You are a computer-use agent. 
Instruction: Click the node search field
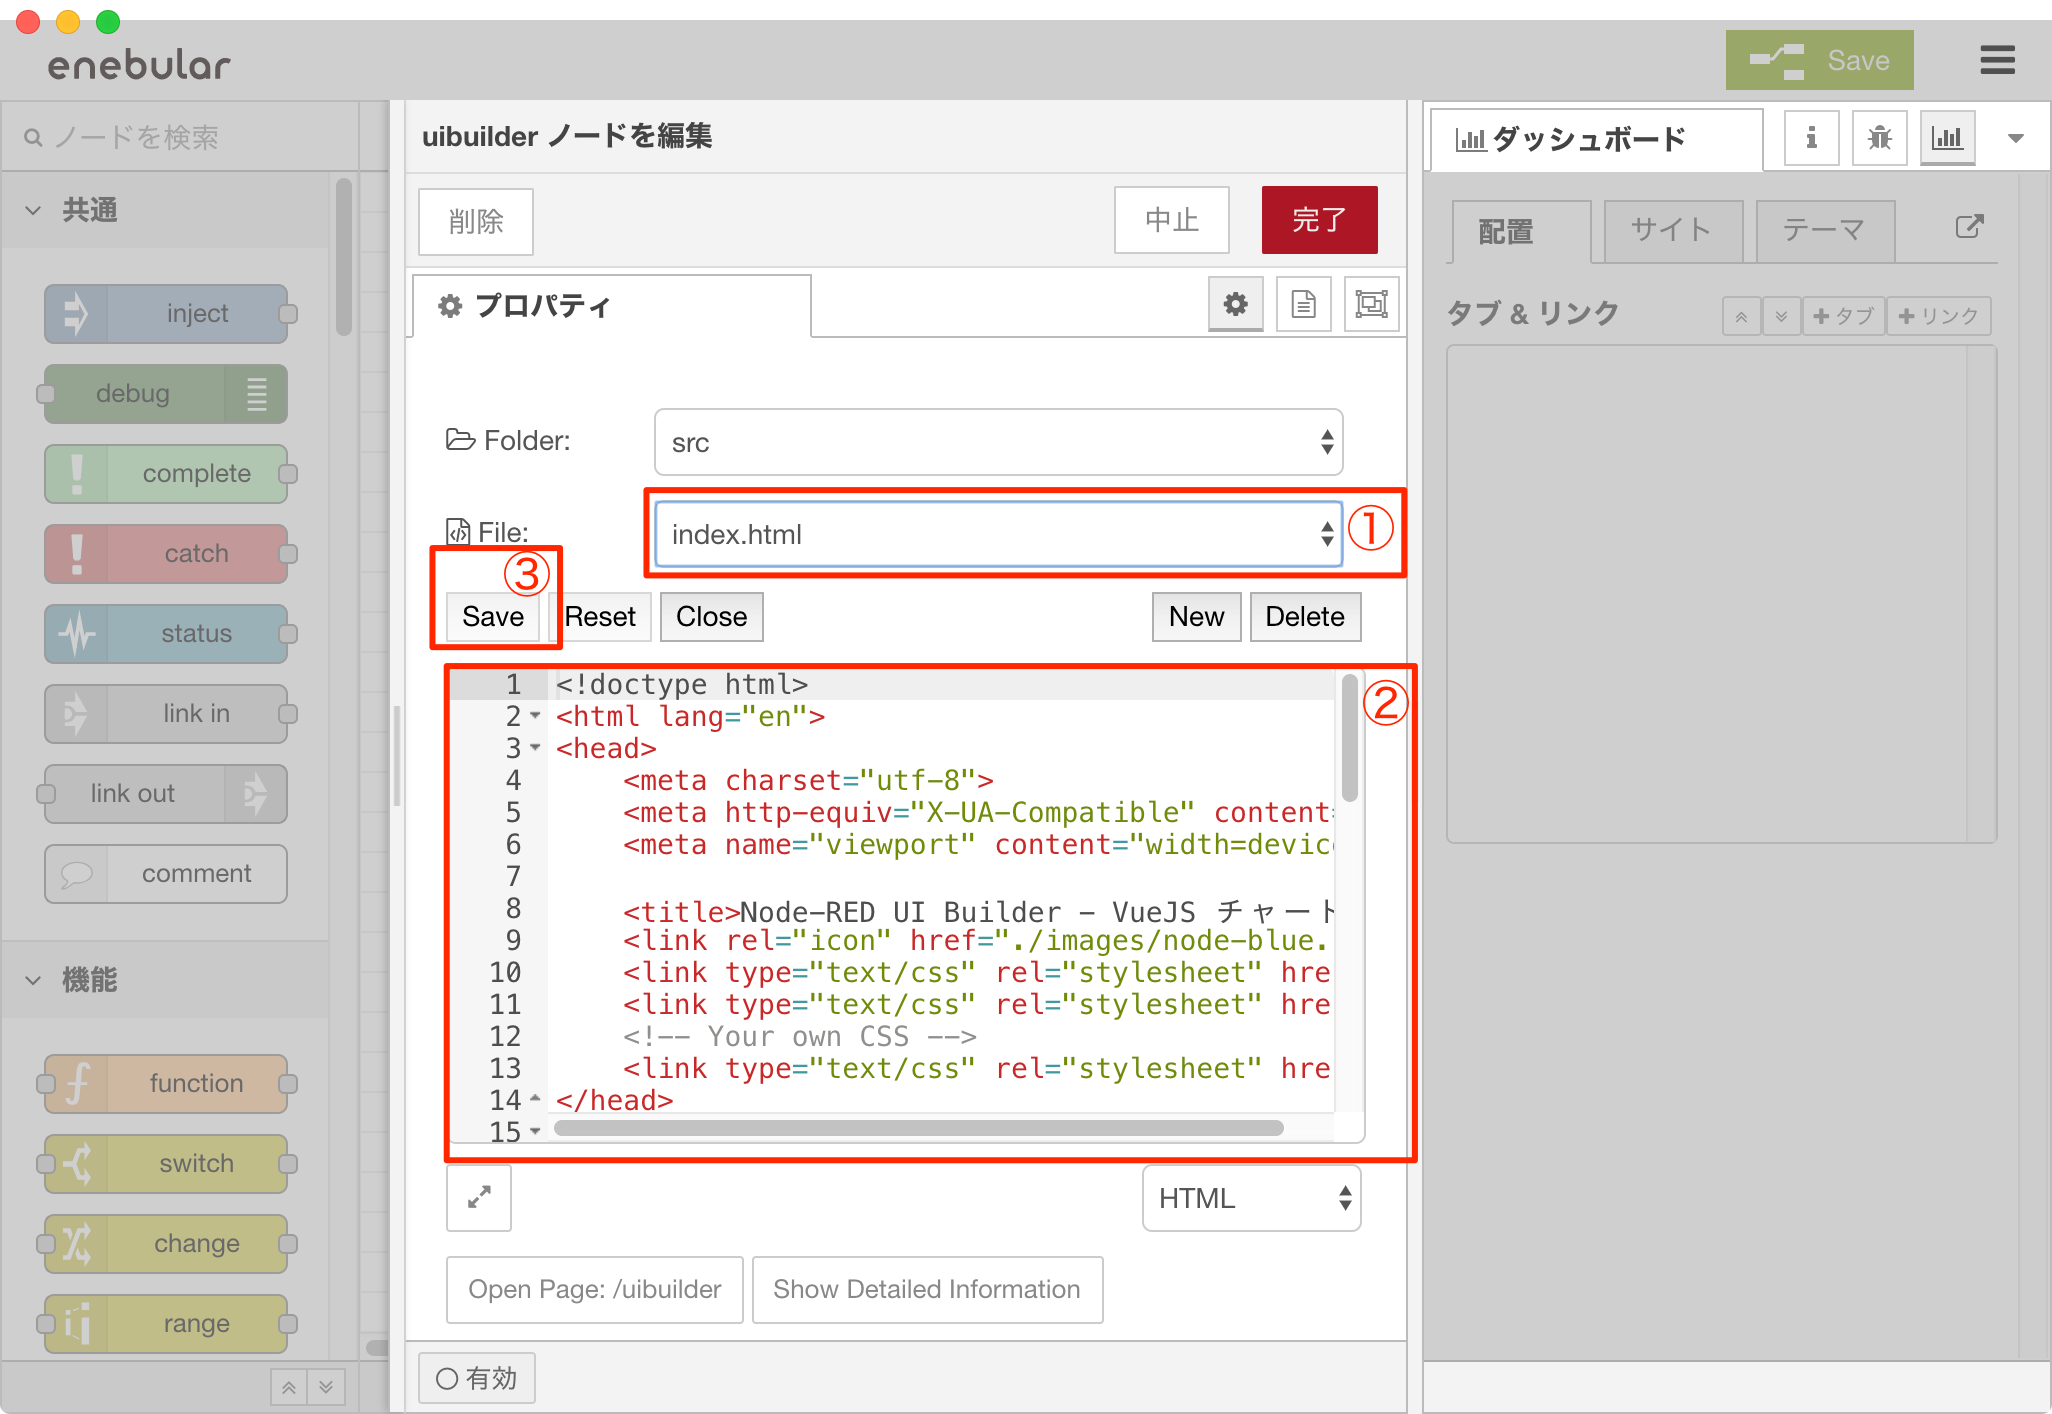click(180, 137)
